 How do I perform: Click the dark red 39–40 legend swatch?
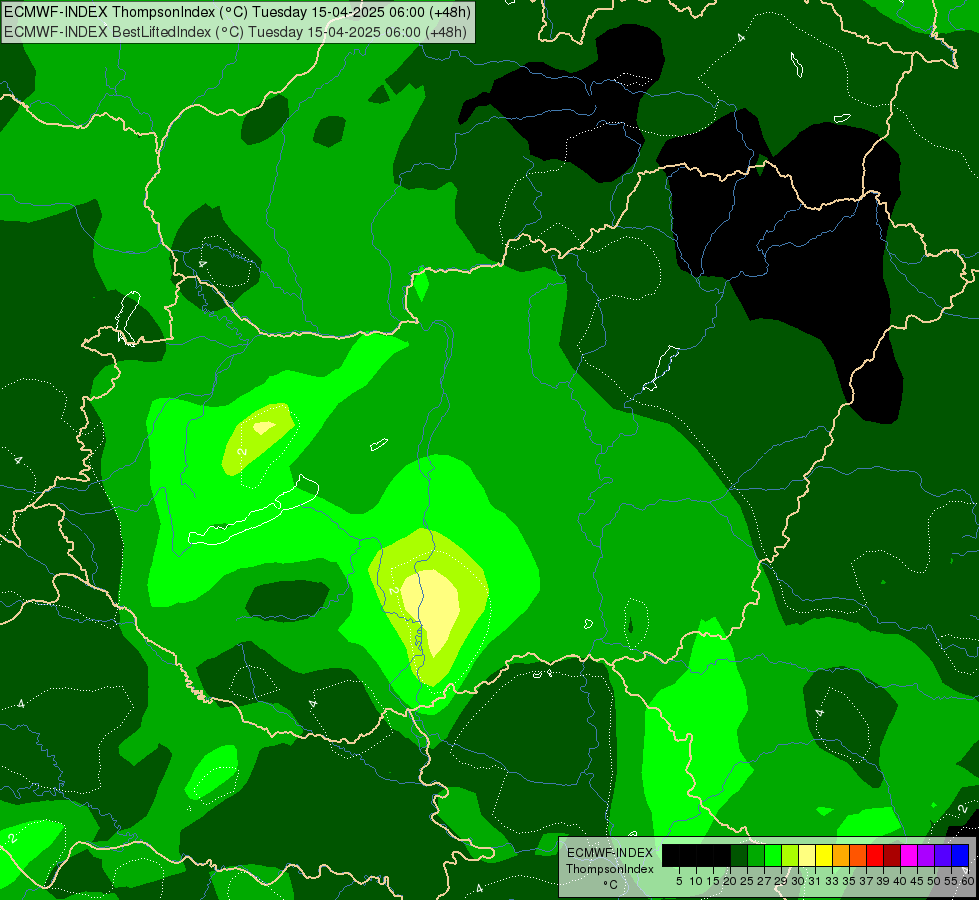click(x=892, y=855)
